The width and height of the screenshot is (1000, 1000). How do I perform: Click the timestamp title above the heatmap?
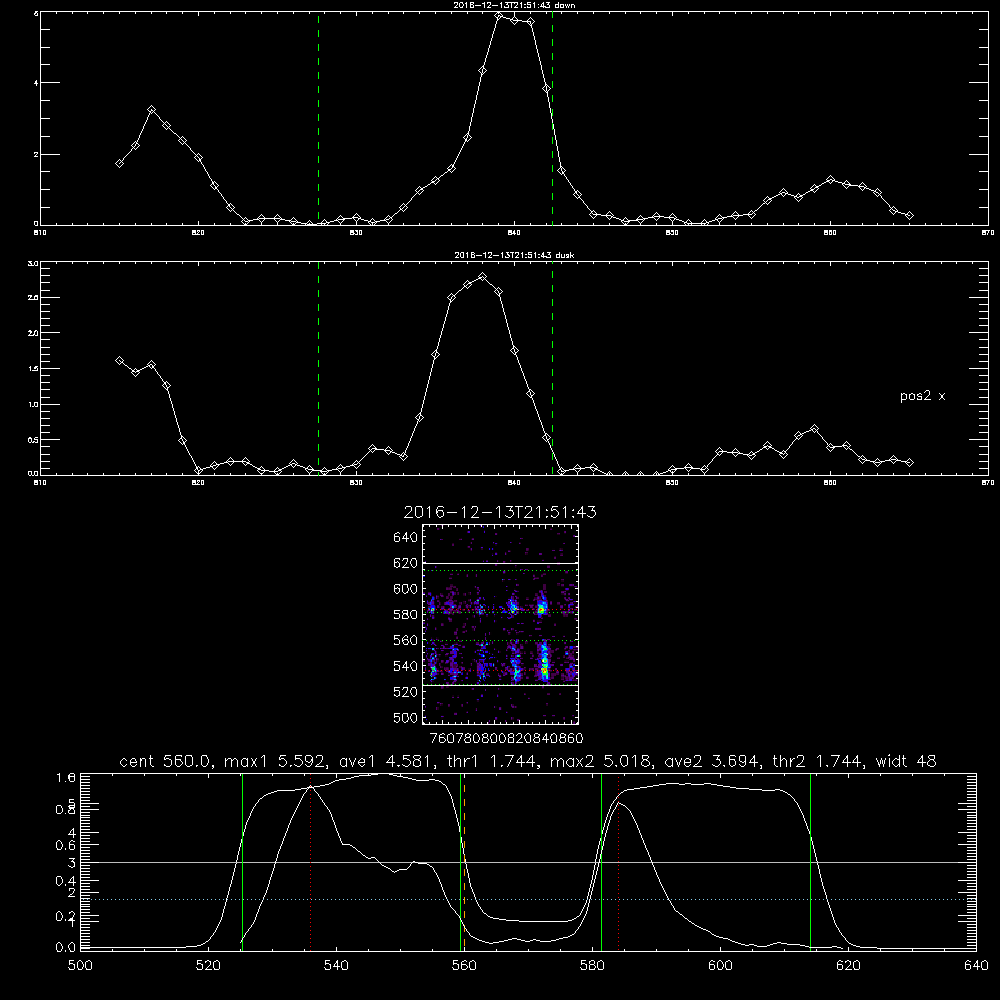click(x=500, y=512)
